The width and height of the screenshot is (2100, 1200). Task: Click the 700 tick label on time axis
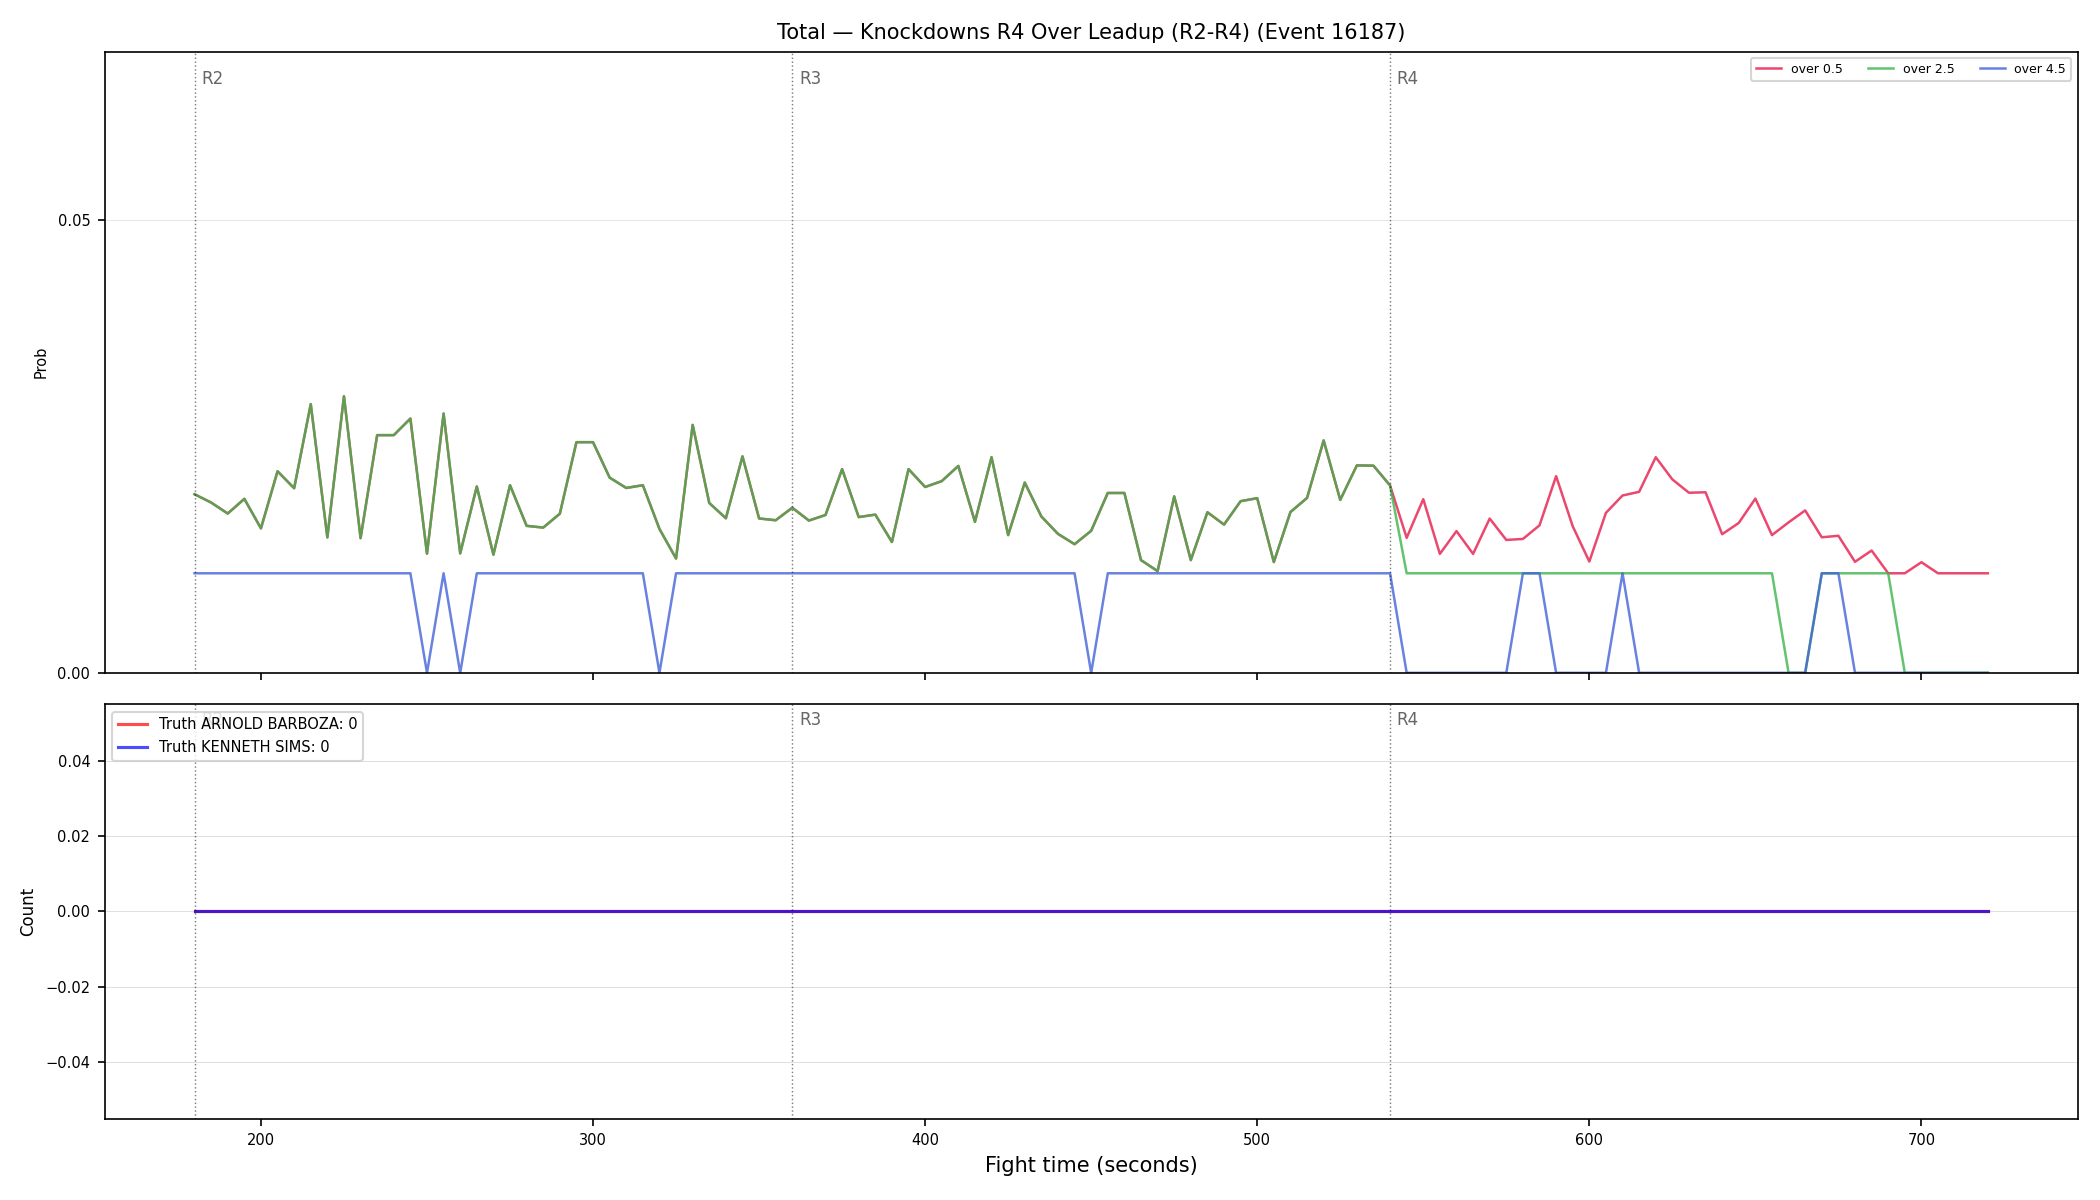[1921, 1139]
